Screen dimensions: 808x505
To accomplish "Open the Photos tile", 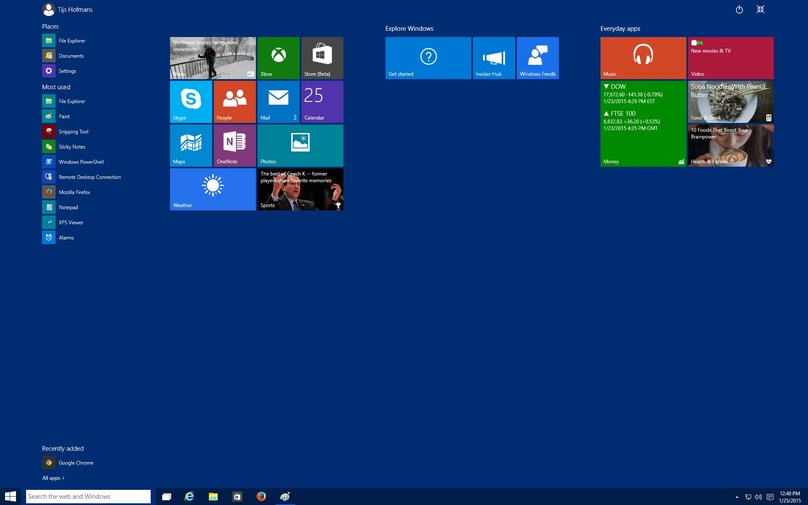I will [x=300, y=145].
